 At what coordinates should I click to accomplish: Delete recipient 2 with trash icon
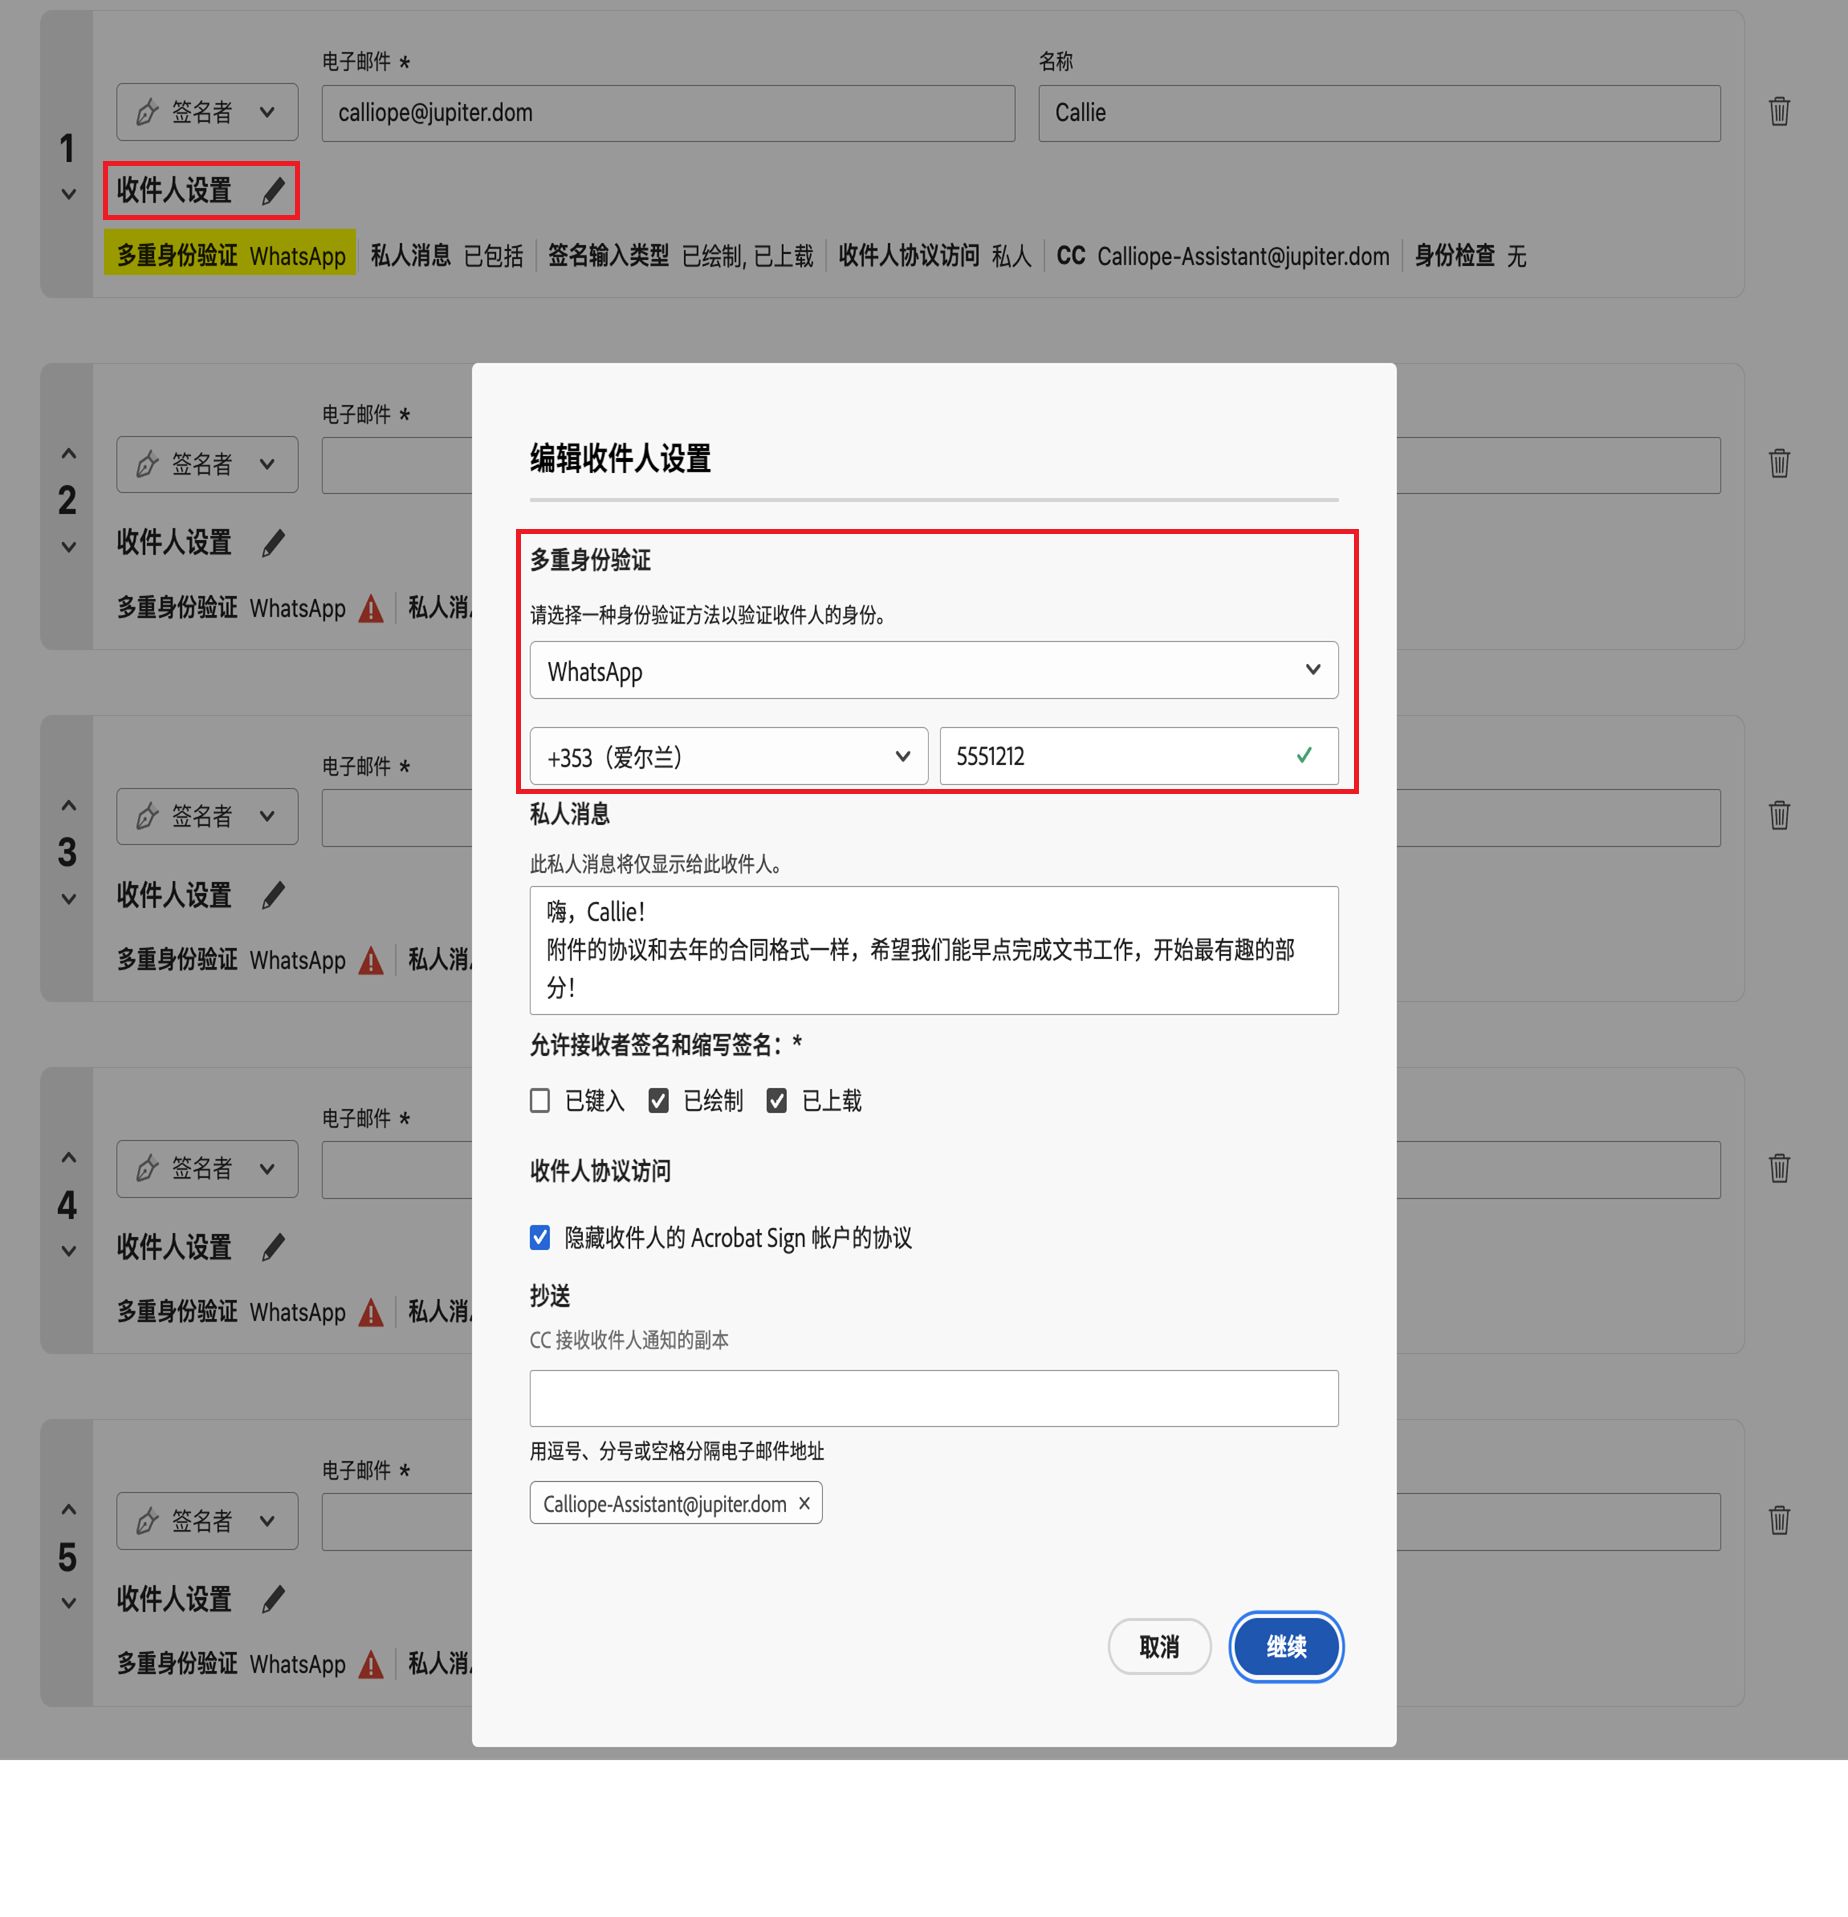pos(1779,463)
